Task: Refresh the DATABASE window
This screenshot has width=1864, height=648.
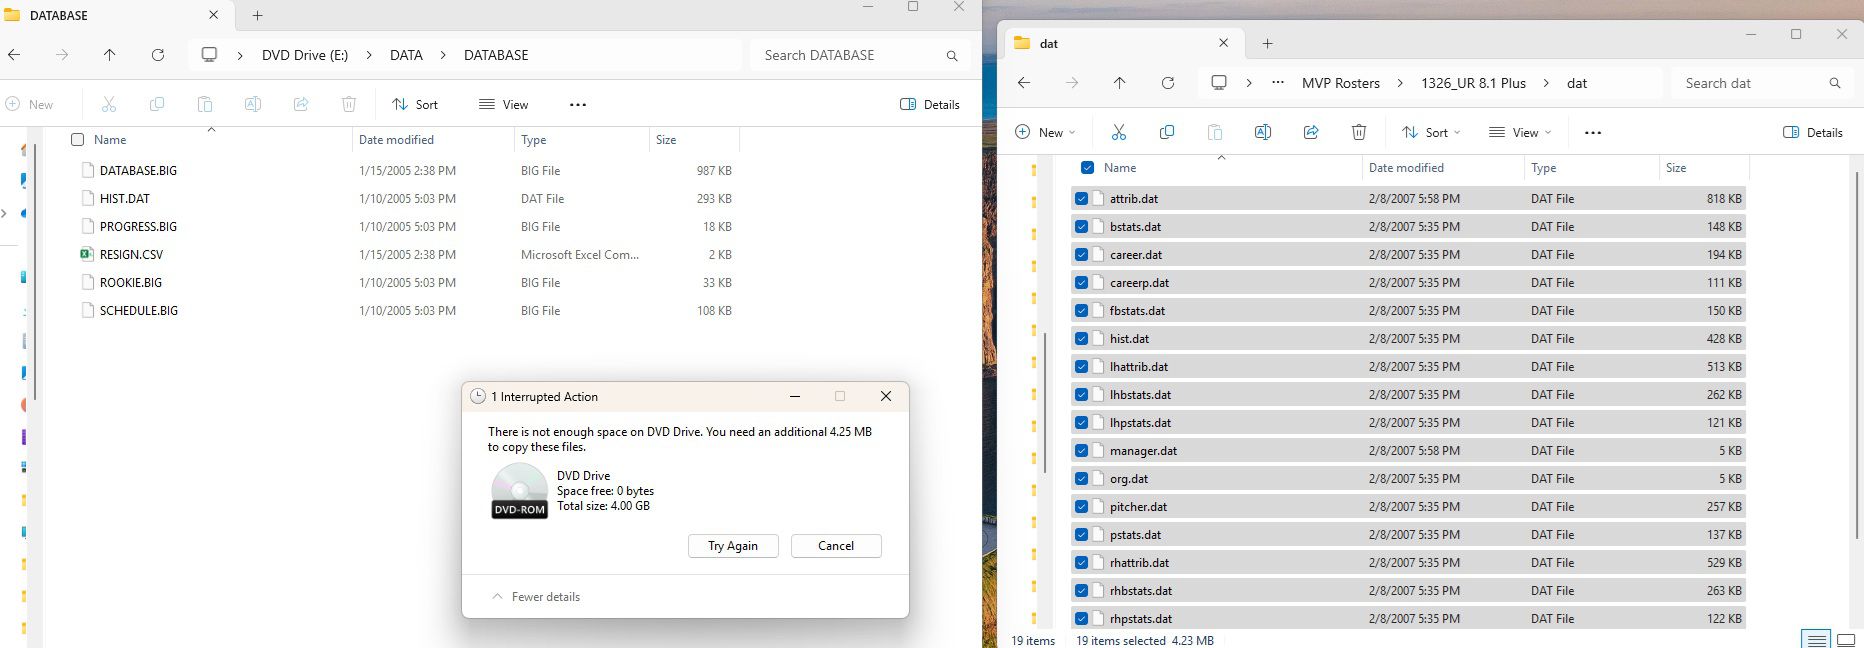Action: [158, 55]
